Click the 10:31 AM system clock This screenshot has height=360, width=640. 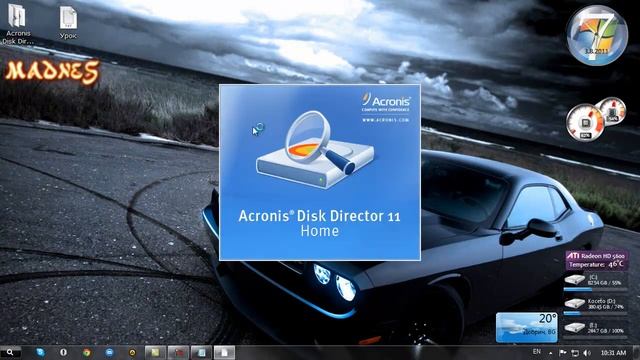[613, 353]
